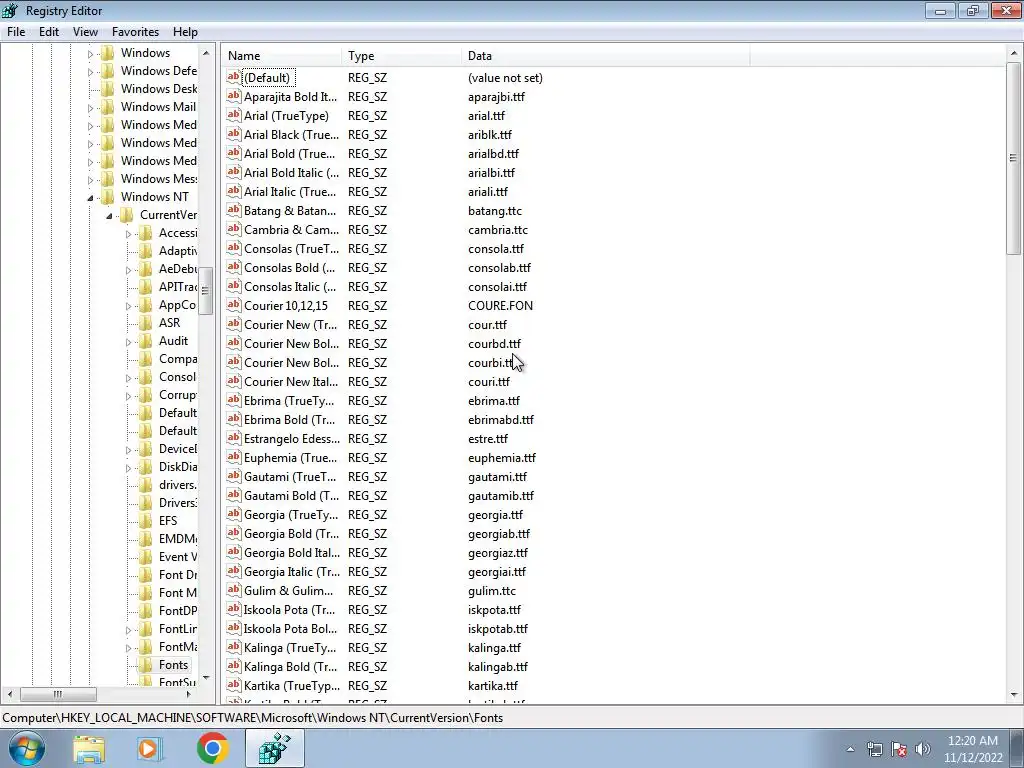
Task: Open the Windows Start button
Action: click(27, 748)
